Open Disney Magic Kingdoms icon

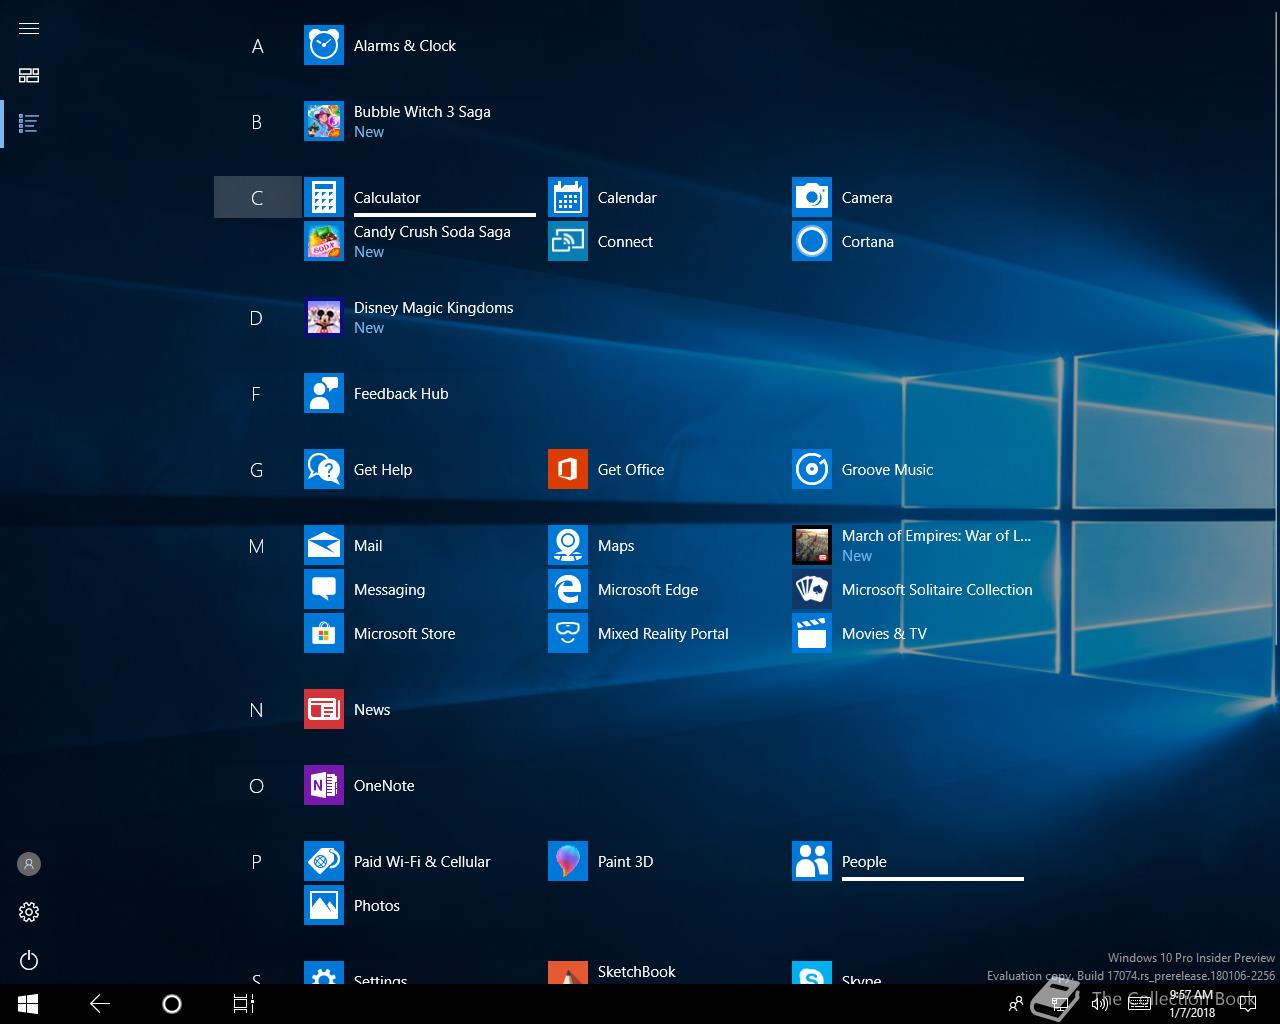pyautogui.click(x=324, y=318)
